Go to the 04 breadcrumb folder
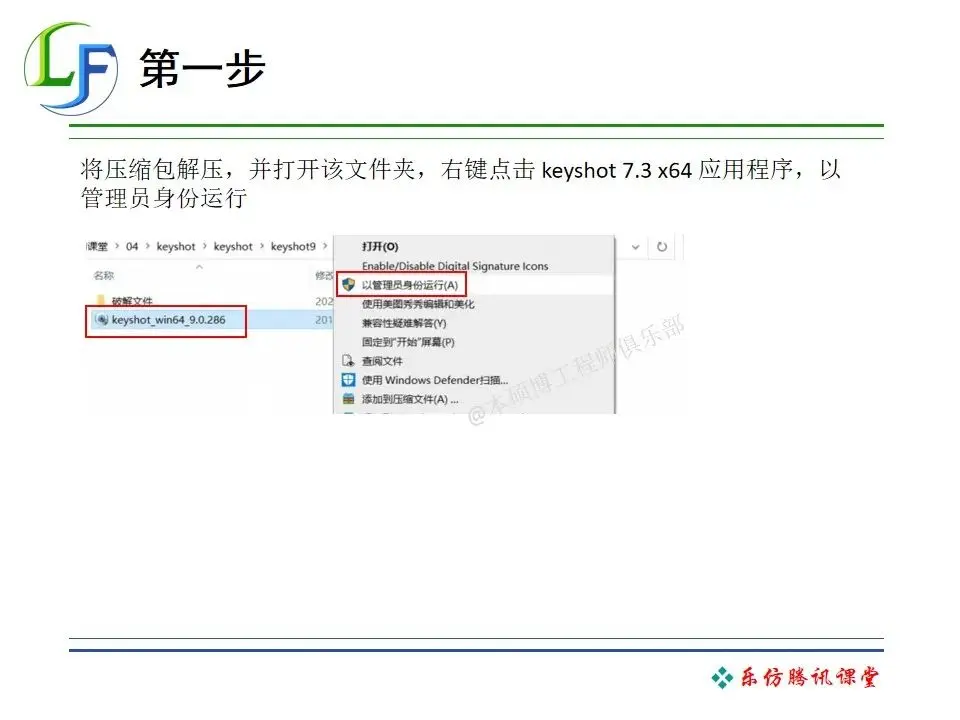The width and height of the screenshot is (960, 720). (132, 246)
